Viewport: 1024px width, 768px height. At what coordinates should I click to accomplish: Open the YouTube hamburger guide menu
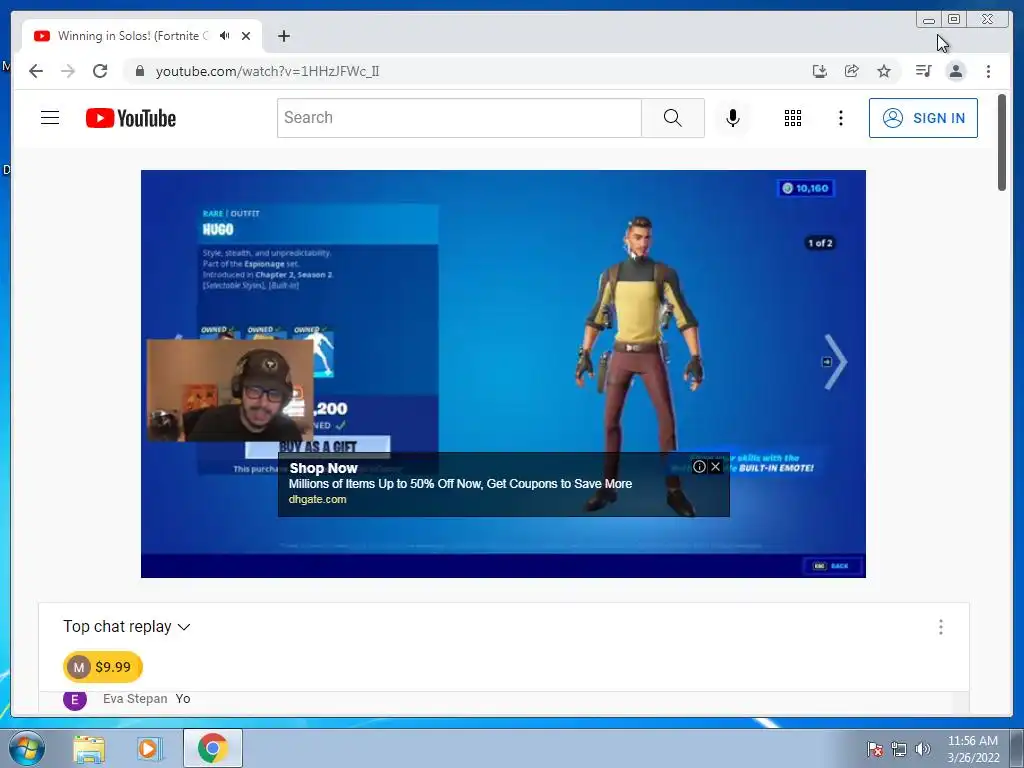pyautogui.click(x=50, y=118)
